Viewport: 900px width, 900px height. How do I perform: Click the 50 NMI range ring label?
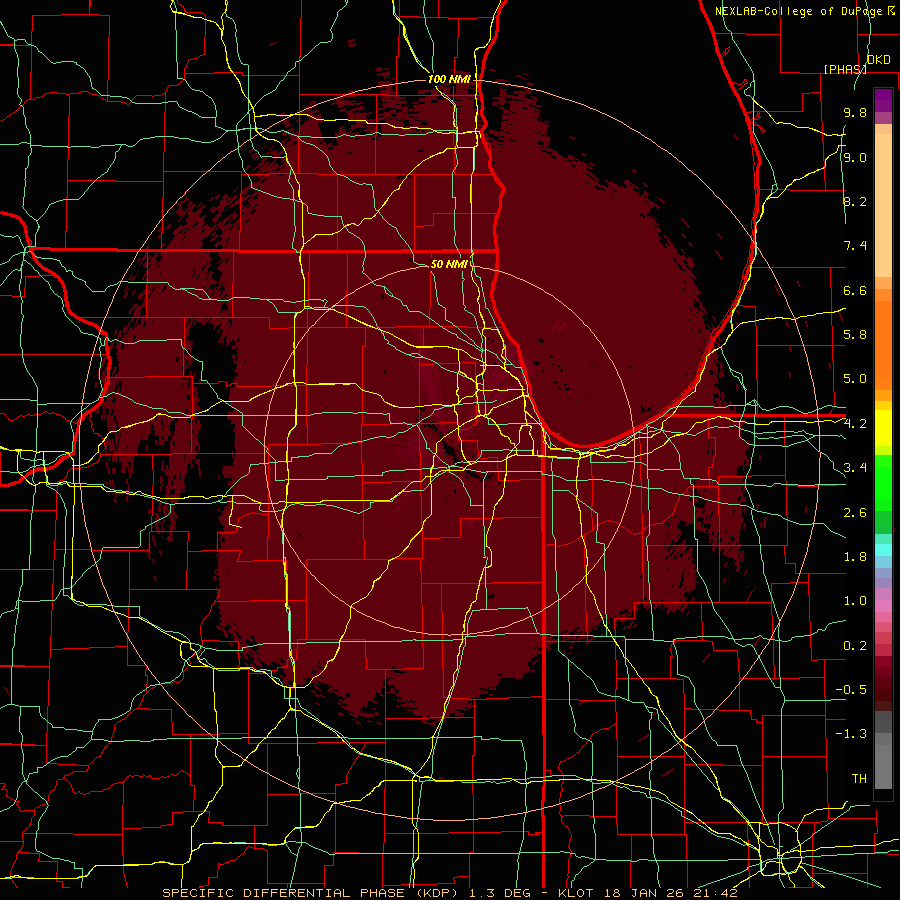[x=449, y=264]
